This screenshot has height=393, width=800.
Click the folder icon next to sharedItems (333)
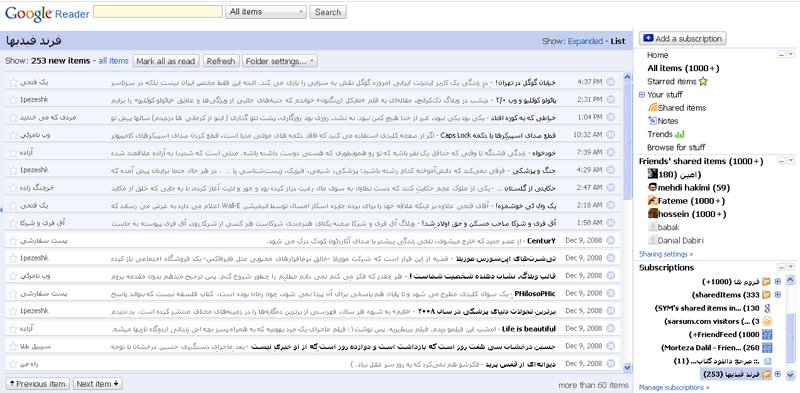tap(766, 294)
